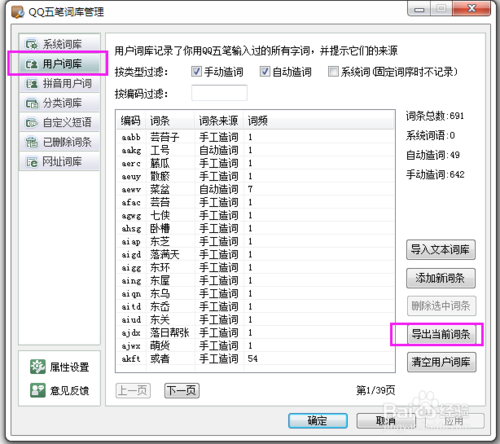Click the 网址词库 sidebar icon
This screenshot has width=500, height=444.
pyautogui.click(x=32, y=162)
